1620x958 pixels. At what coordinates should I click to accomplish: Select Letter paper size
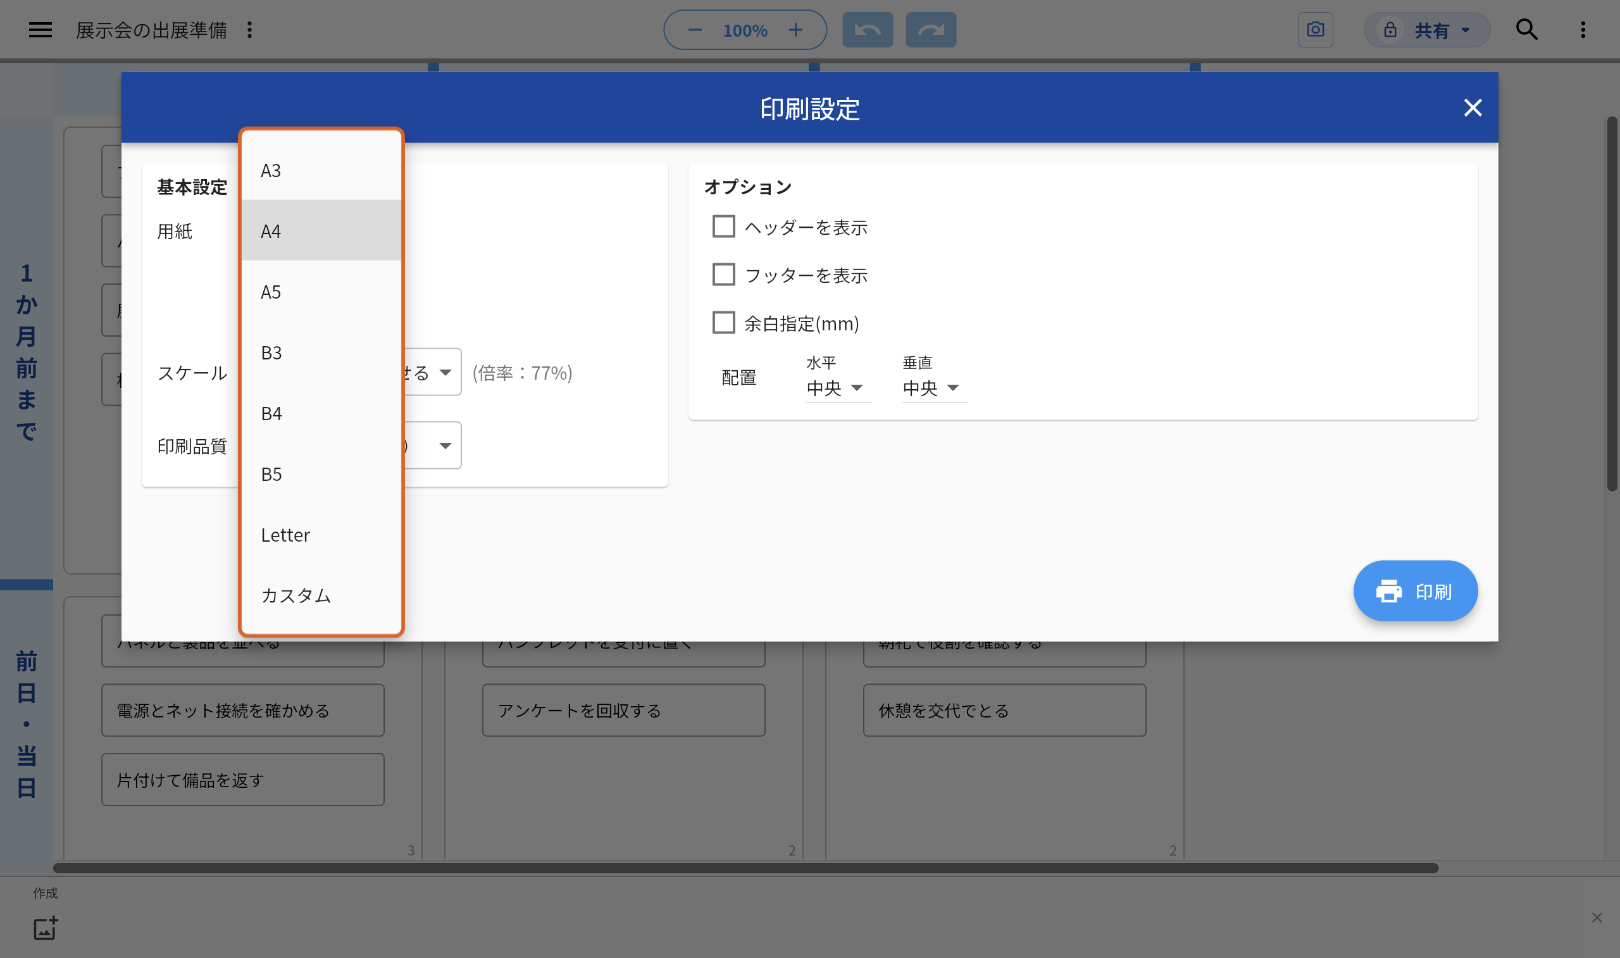(321, 535)
